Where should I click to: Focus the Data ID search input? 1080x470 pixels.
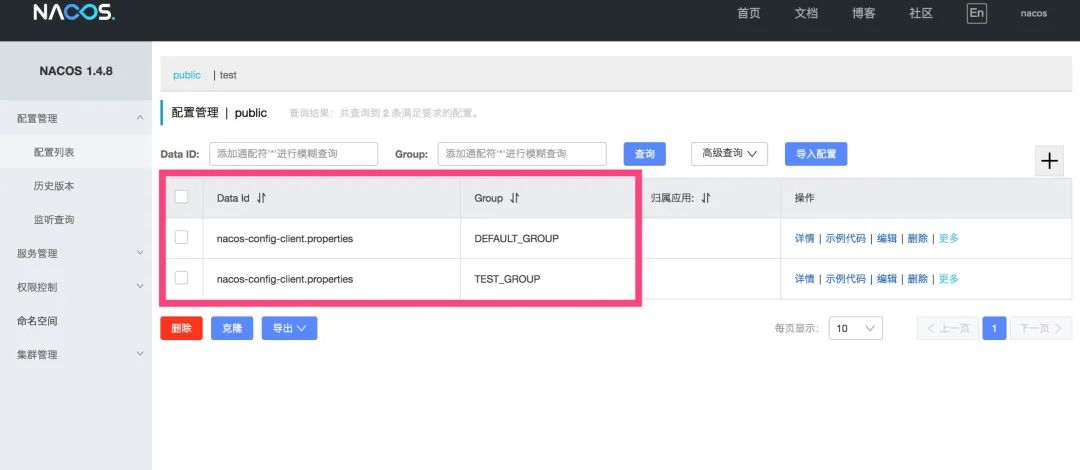pos(293,154)
